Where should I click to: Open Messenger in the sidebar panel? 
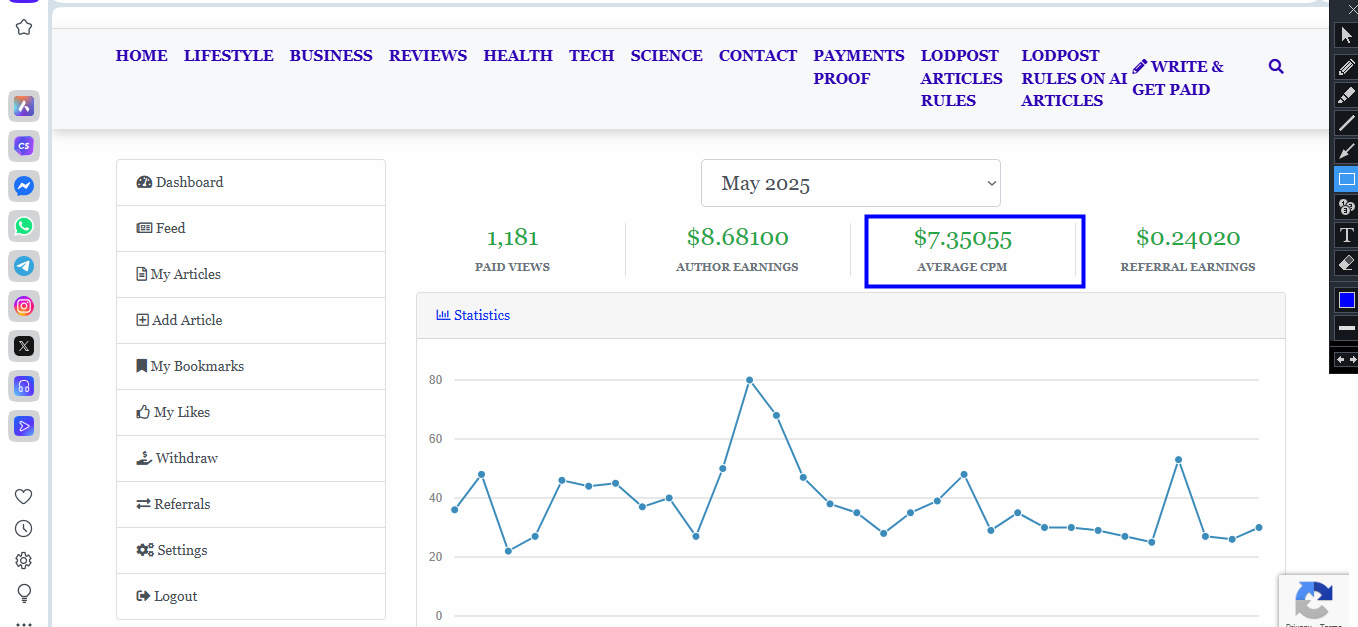(24, 186)
